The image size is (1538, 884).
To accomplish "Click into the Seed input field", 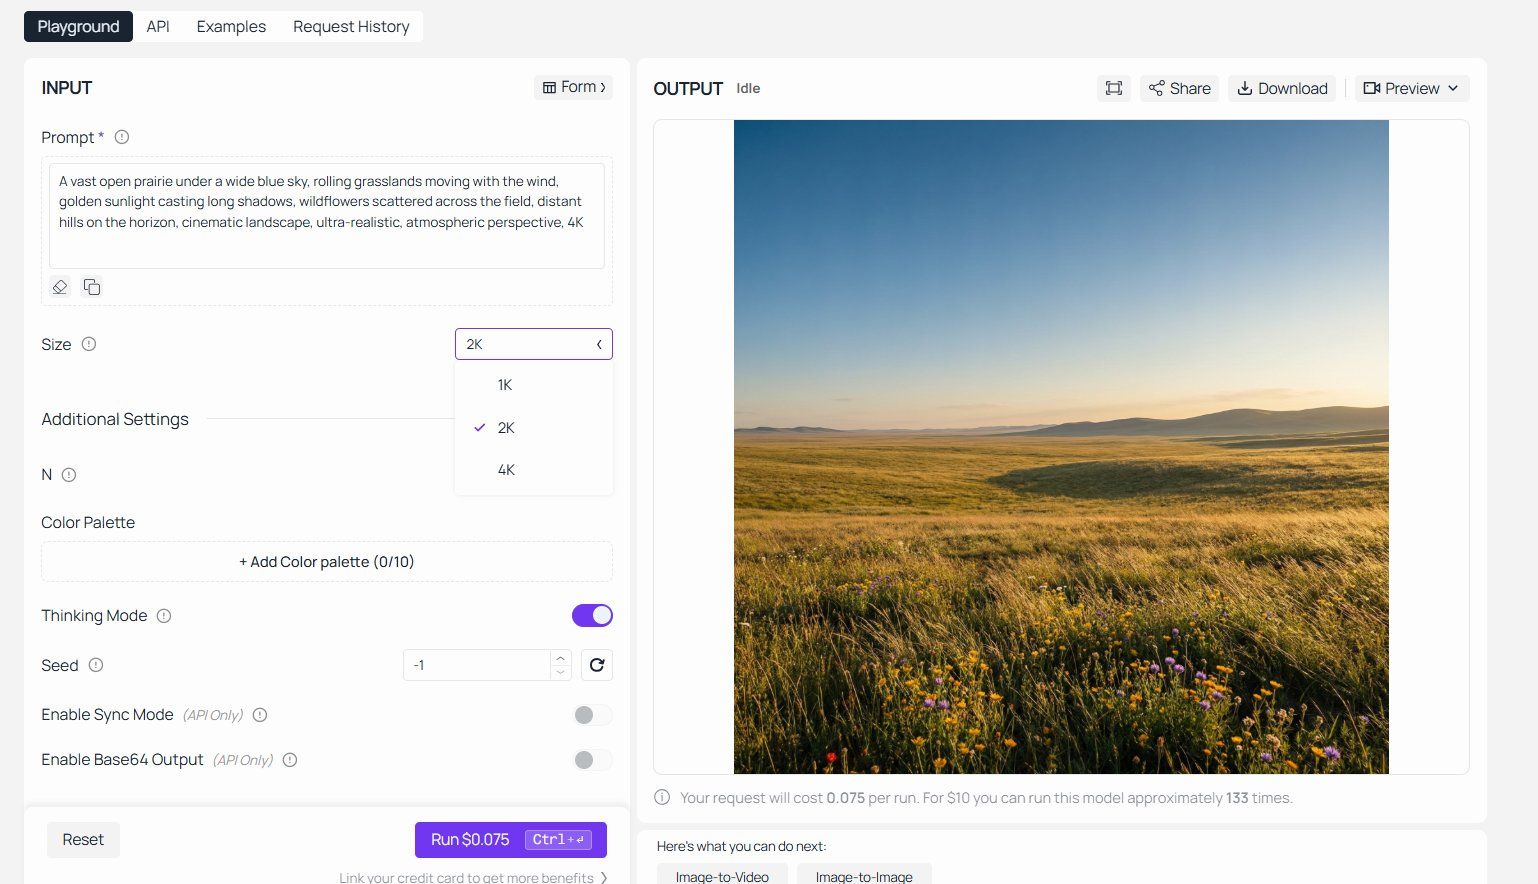I will coord(477,665).
